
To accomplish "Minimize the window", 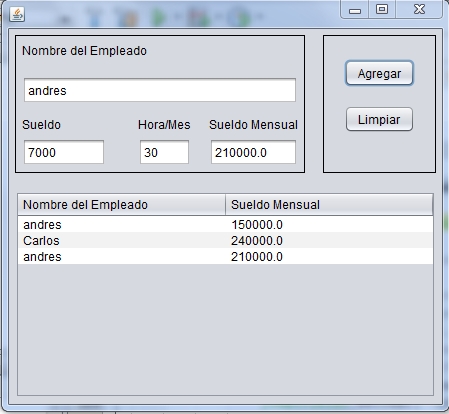I will pos(355,10).
